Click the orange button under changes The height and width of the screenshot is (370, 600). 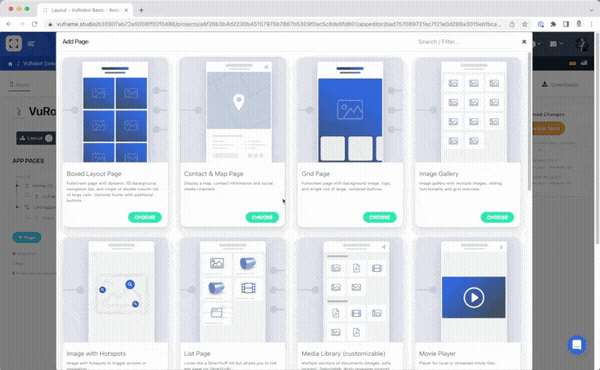pyautogui.click(x=548, y=128)
